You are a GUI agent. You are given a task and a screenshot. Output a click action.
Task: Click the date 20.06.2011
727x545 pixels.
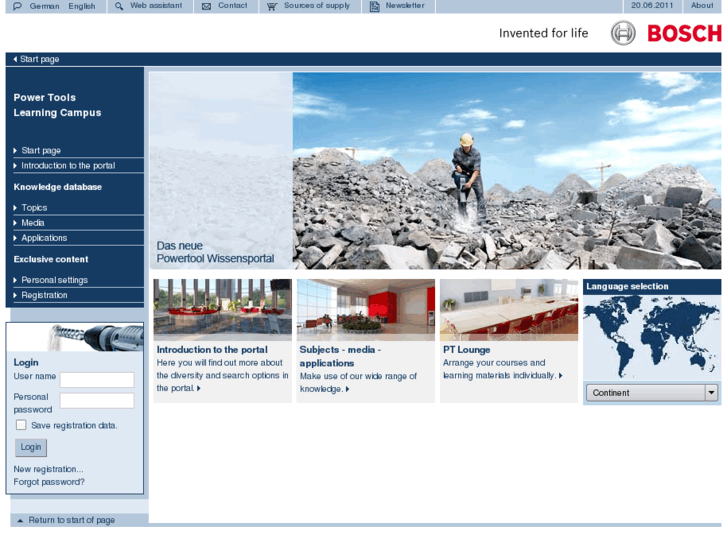pos(652,6)
